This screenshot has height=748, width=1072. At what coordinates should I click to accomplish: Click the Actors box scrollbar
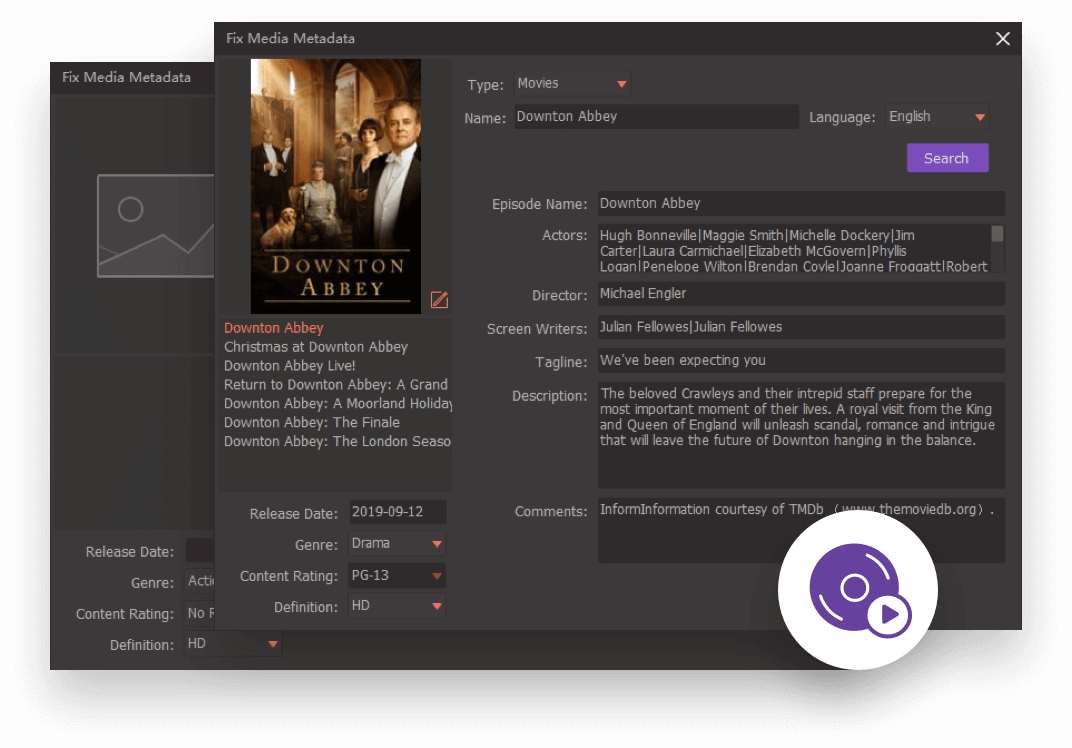997,248
